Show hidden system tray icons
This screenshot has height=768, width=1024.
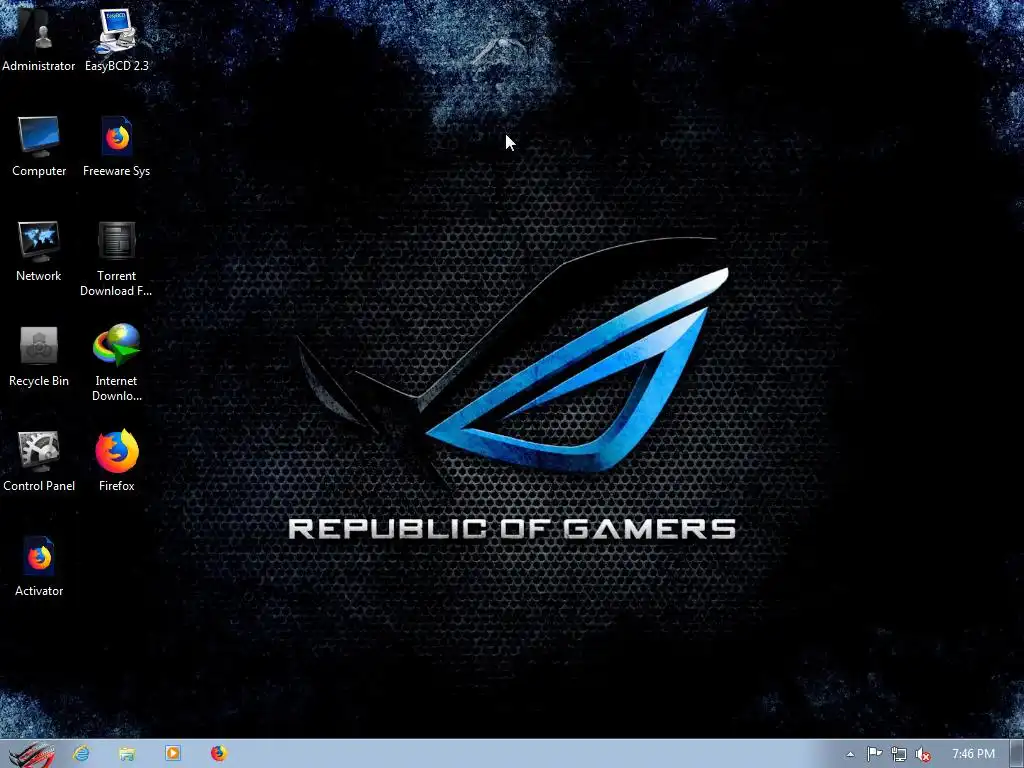850,754
